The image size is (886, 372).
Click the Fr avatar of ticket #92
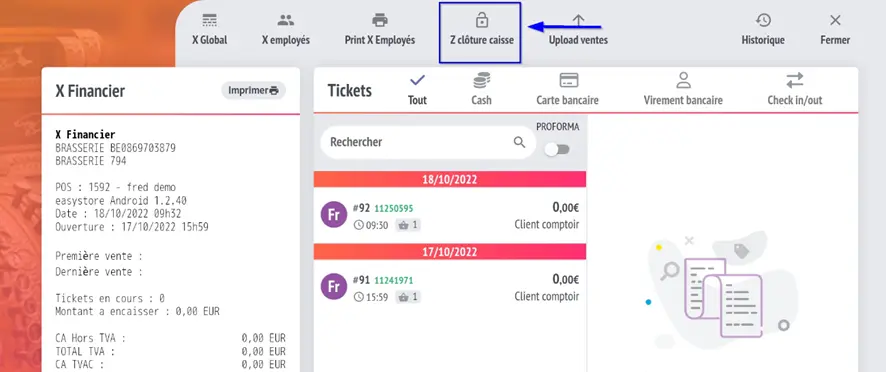(333, 215)
